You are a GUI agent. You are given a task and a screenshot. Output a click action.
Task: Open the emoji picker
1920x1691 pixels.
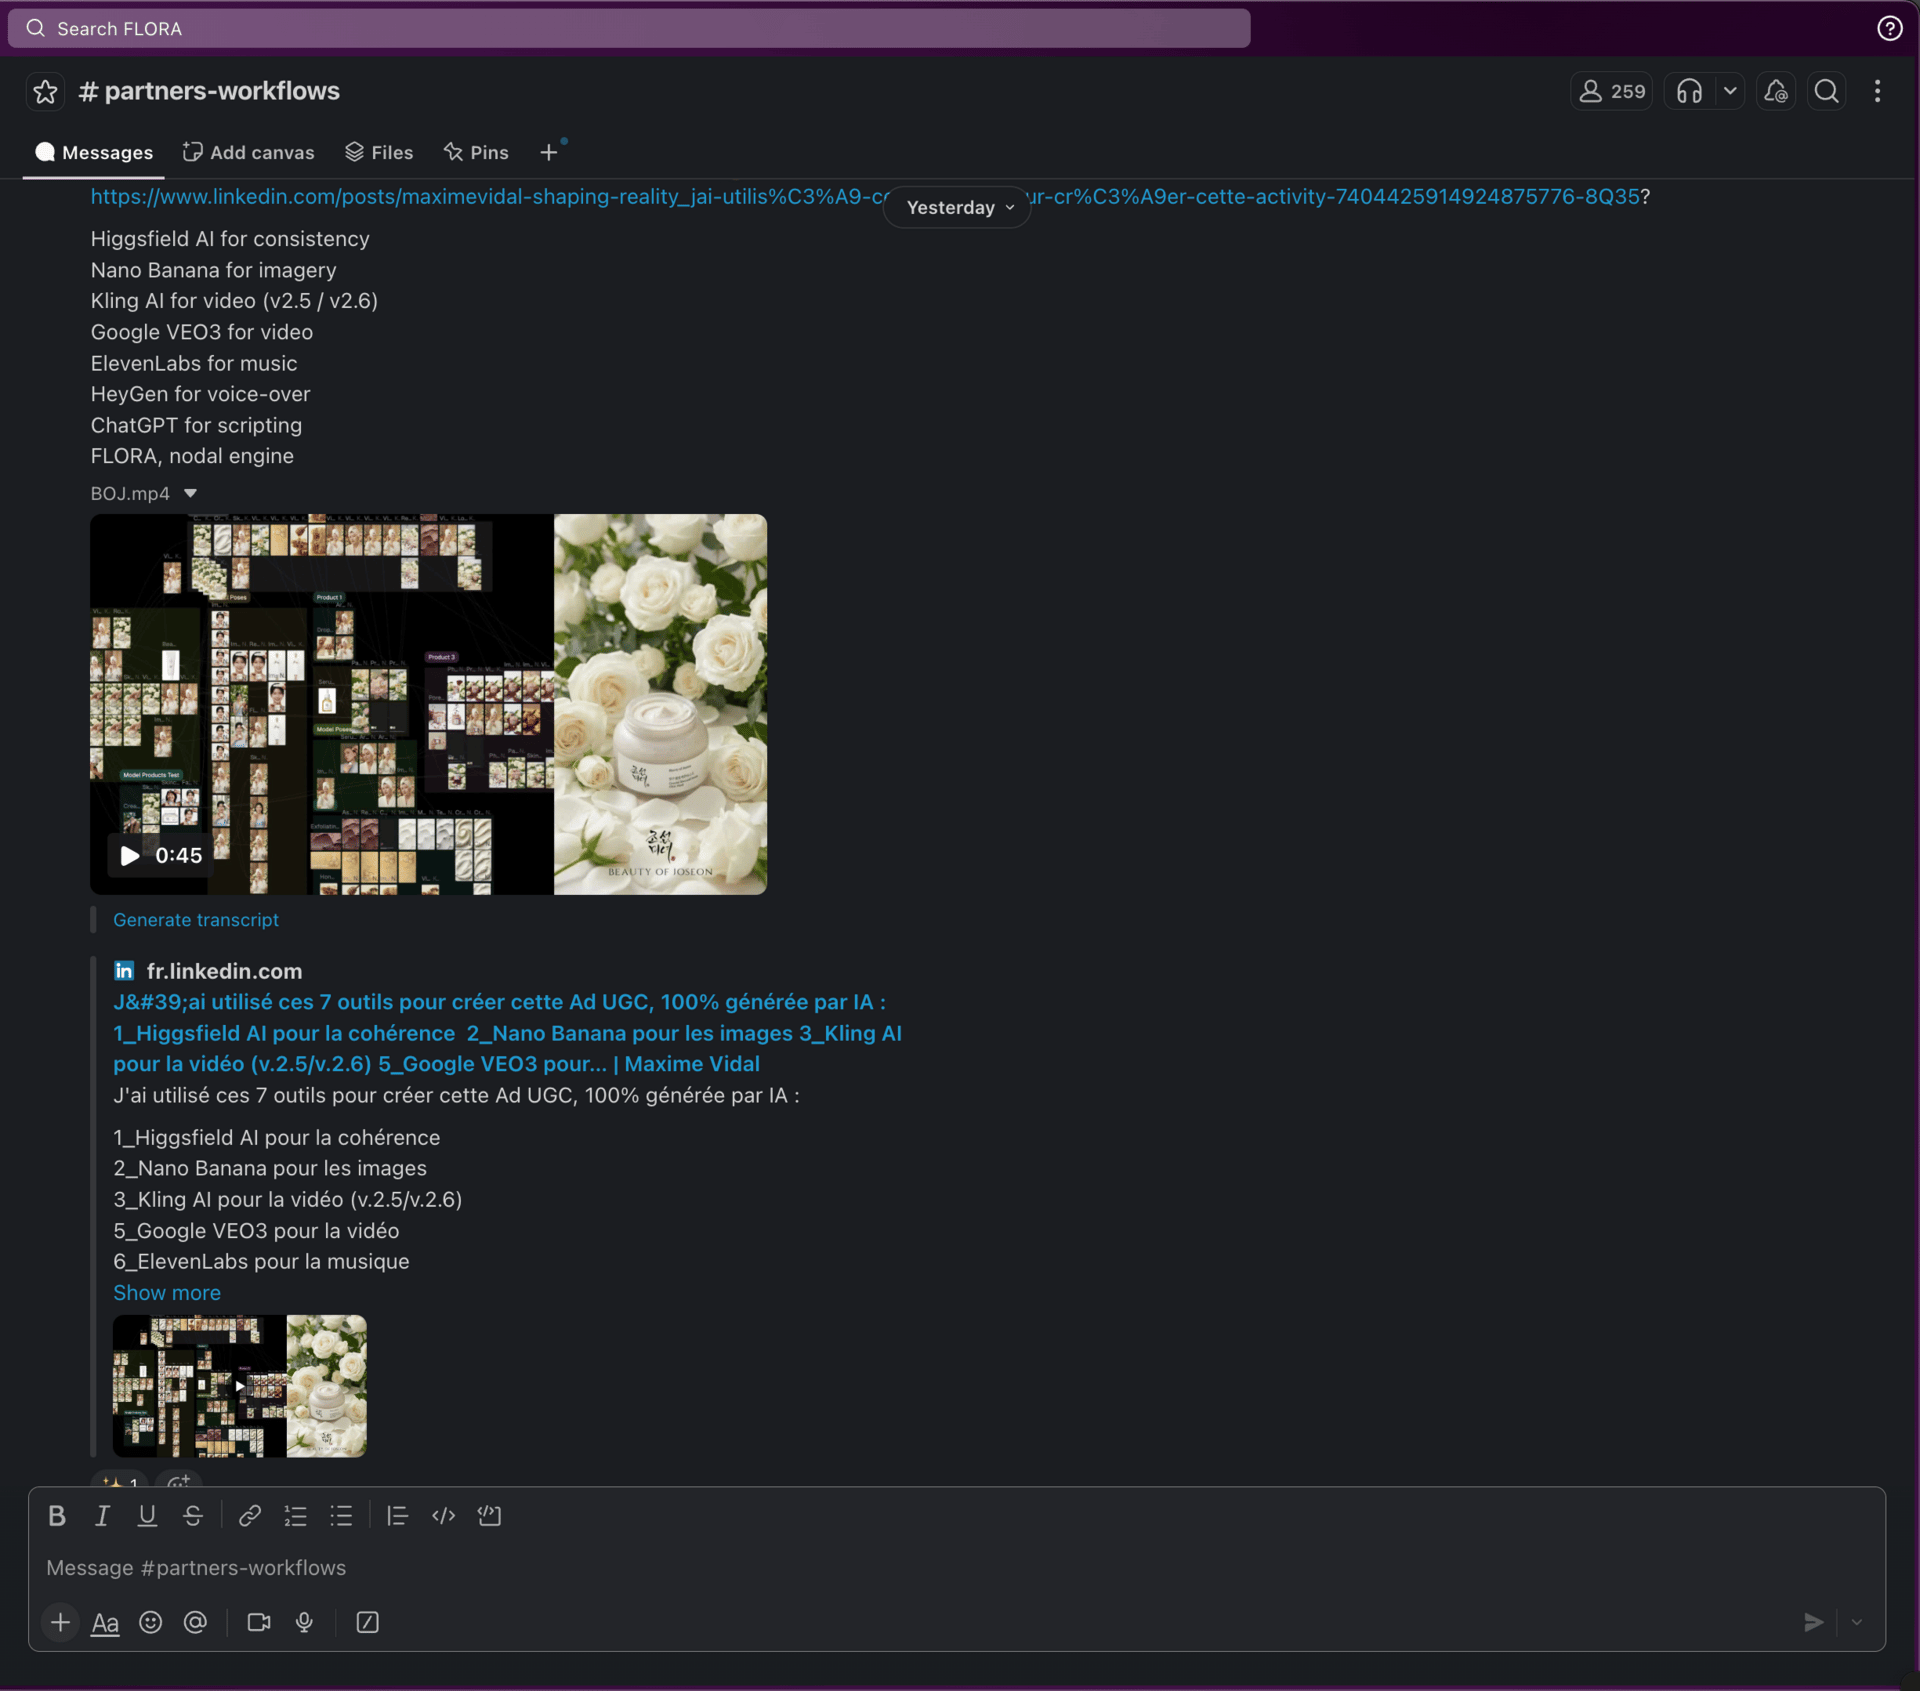(x=150, y=1622)
